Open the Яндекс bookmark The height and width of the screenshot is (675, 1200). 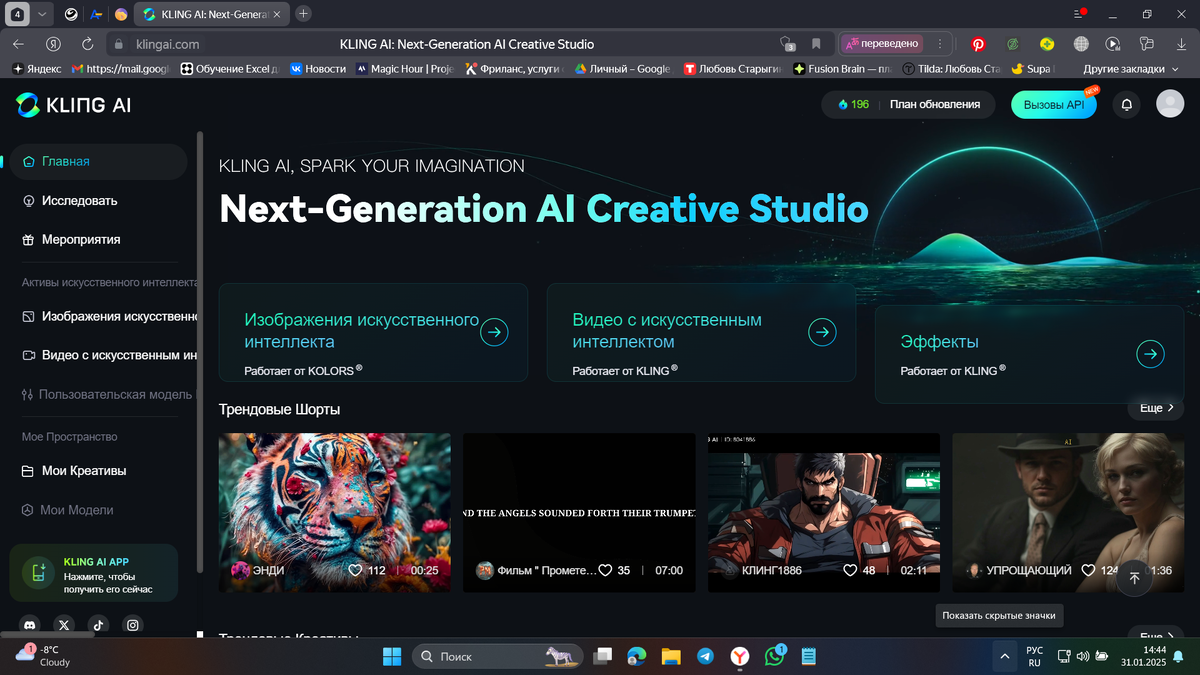point(35,69)
